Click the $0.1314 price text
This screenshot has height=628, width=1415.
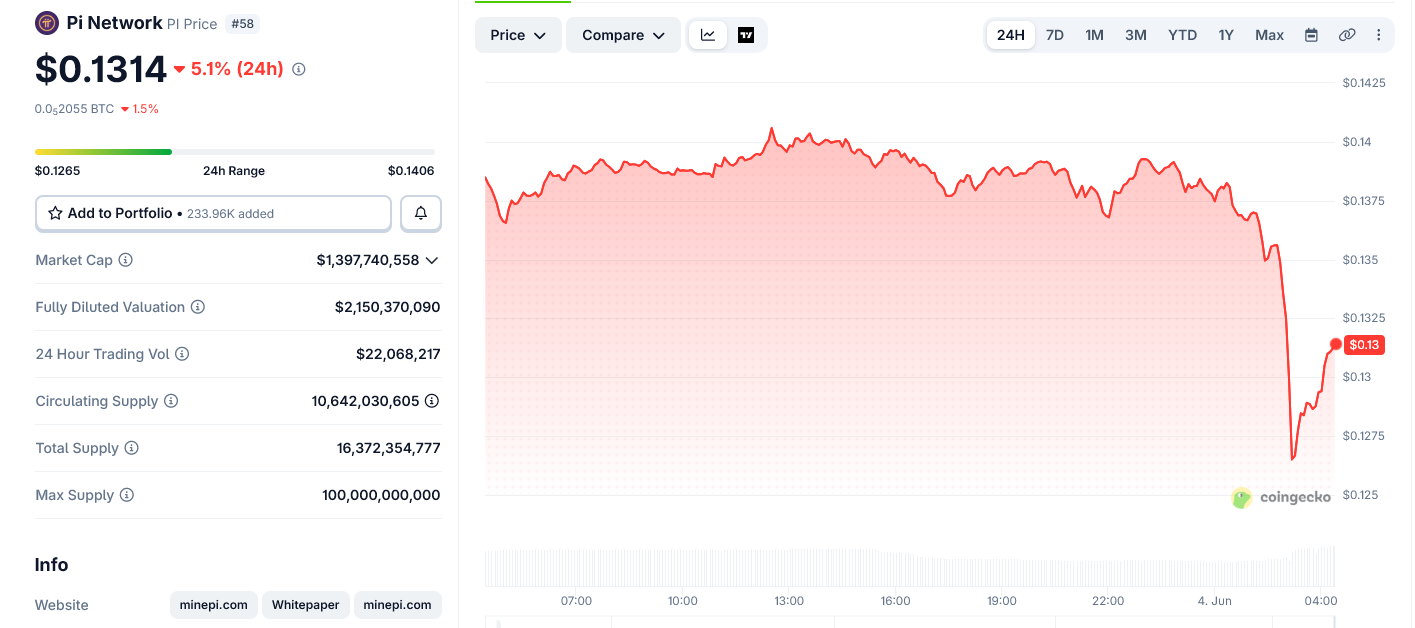101,69
